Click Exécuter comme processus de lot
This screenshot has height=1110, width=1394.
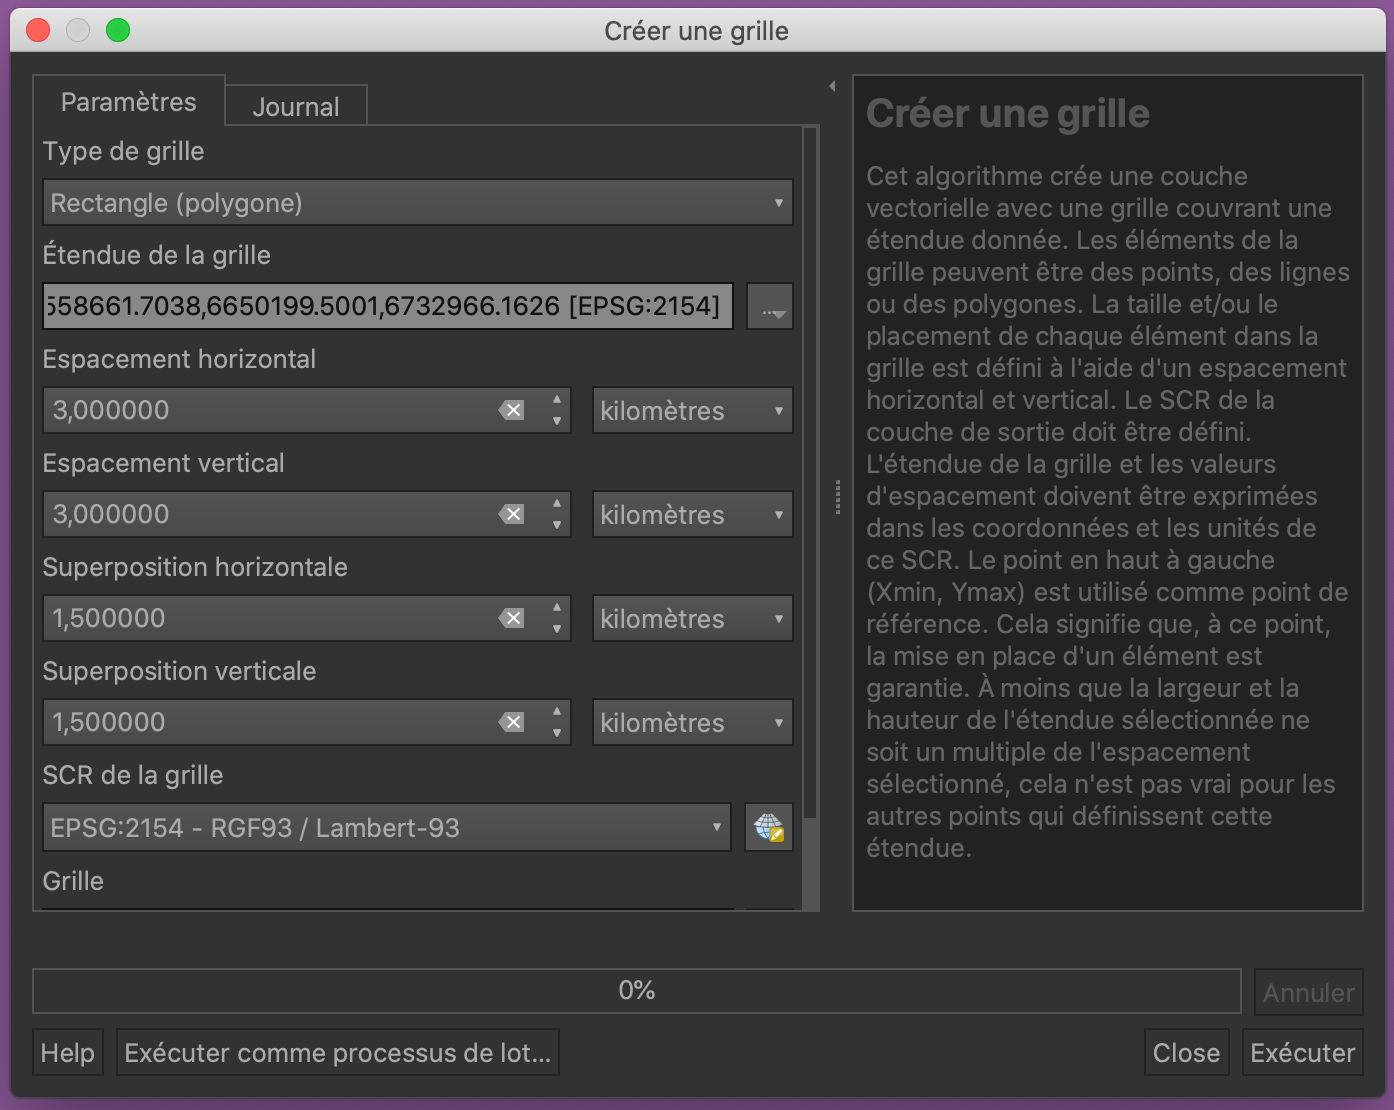tap(337, 1053)
